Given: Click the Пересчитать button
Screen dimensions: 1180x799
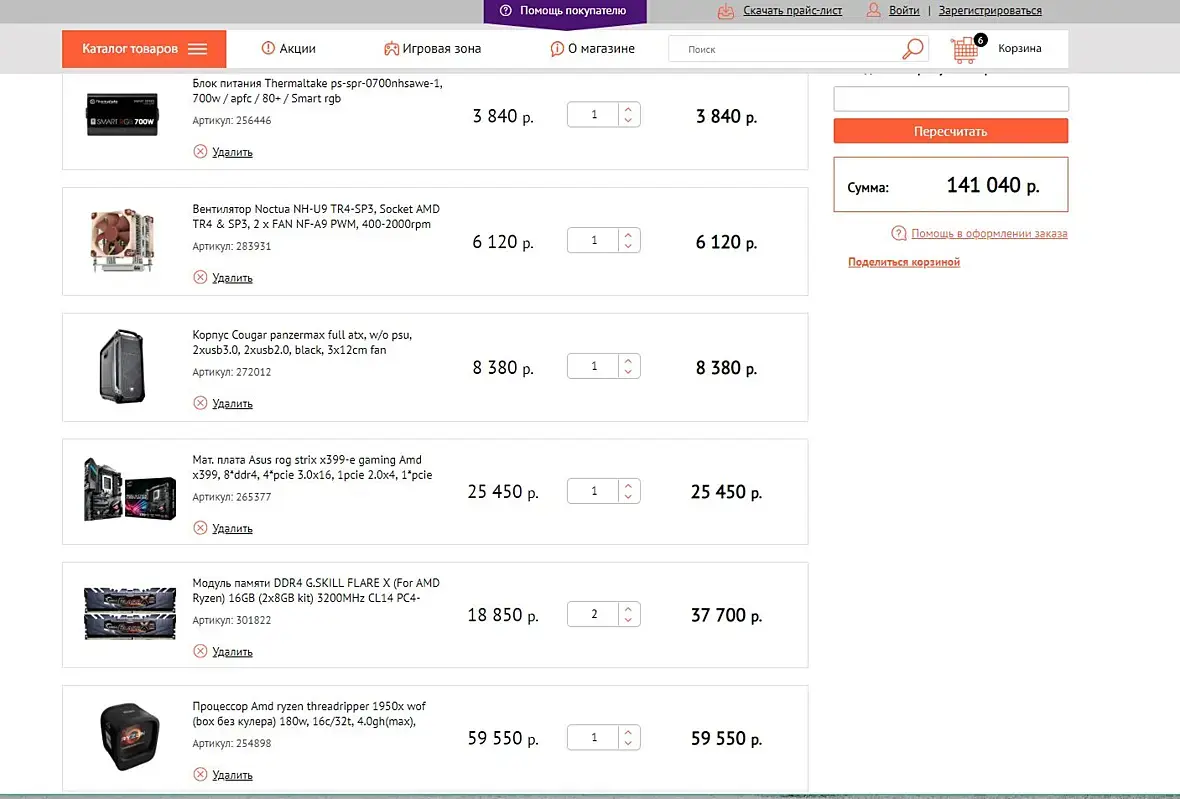Looking at the screenshot, I should click(x=950, y=131).
